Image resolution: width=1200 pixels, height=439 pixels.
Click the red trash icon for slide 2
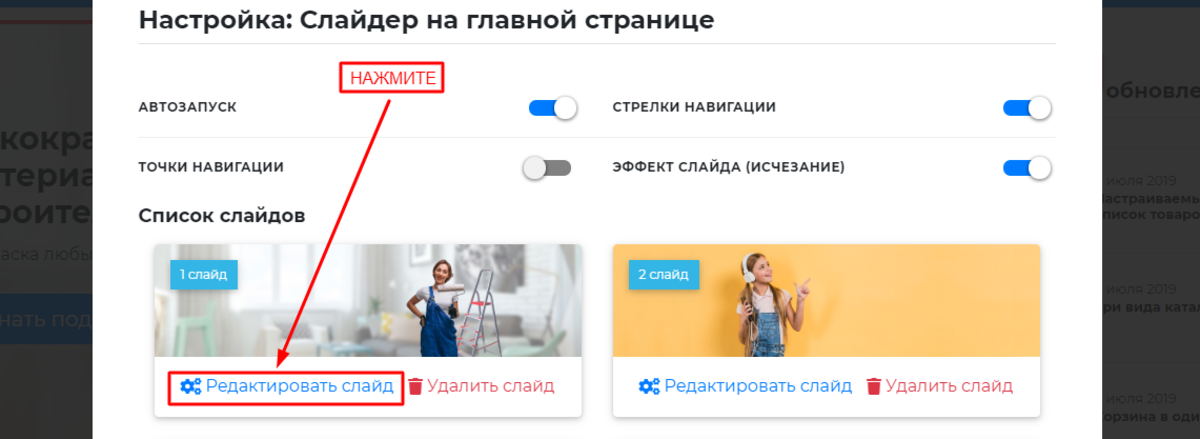[874, 386]
